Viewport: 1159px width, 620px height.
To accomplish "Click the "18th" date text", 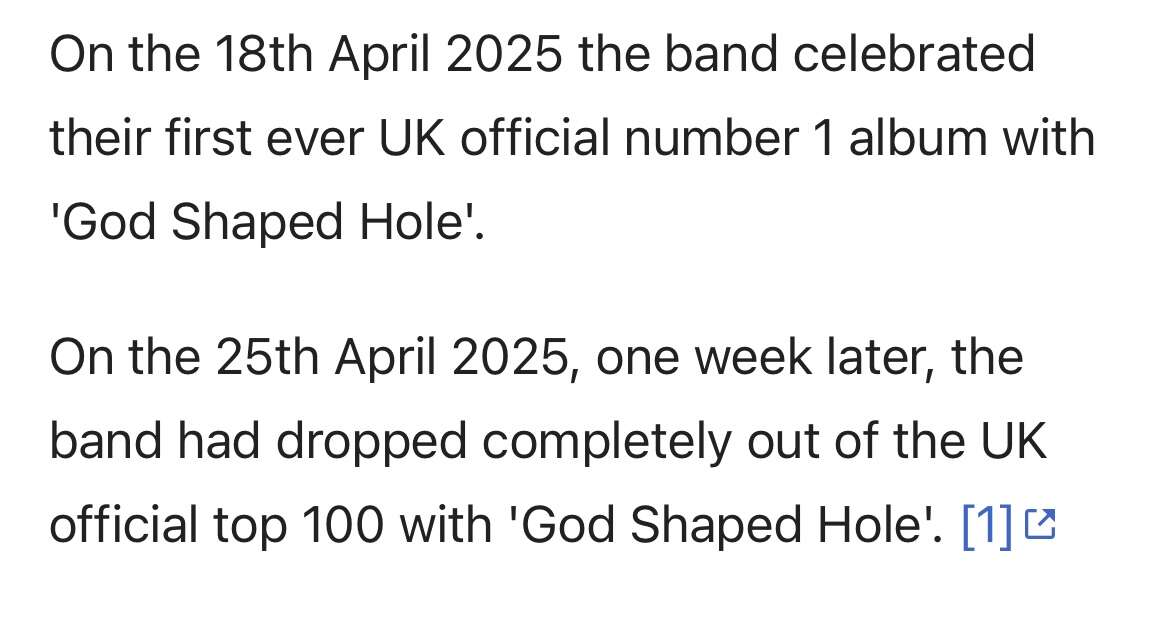I will coord(263,54).
